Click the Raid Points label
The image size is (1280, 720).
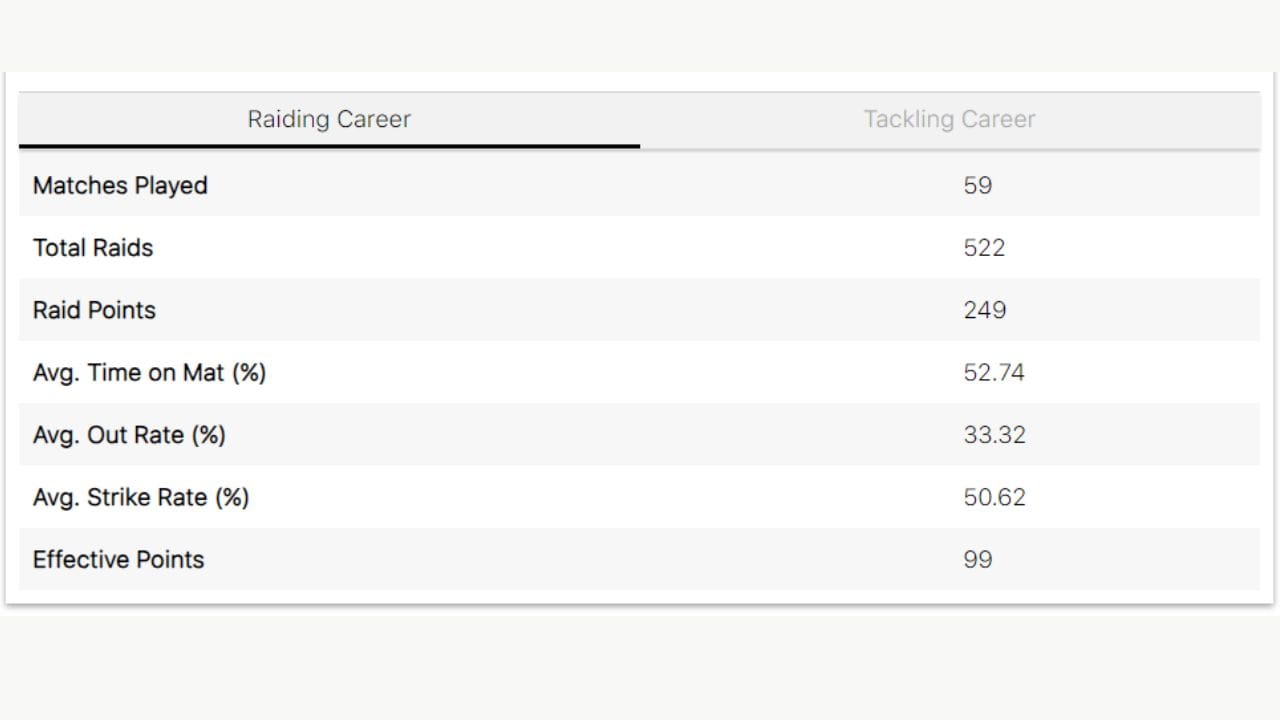pyautogui.click(x=94, y=310)
